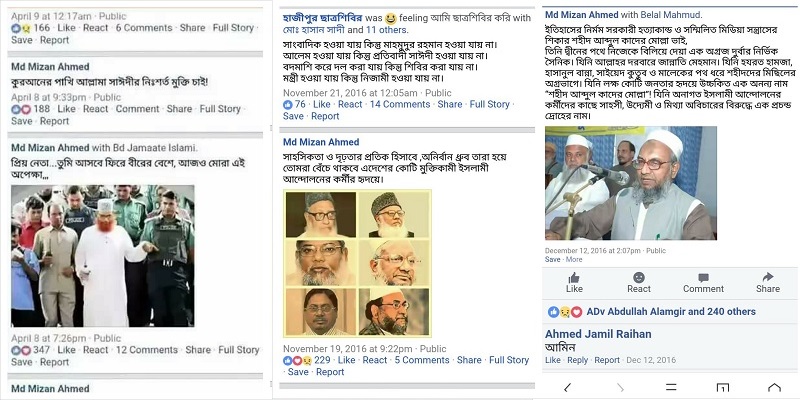800x400 pixels.
Task: Tap the Comment speech bubble icon
Action: (703, 279)
